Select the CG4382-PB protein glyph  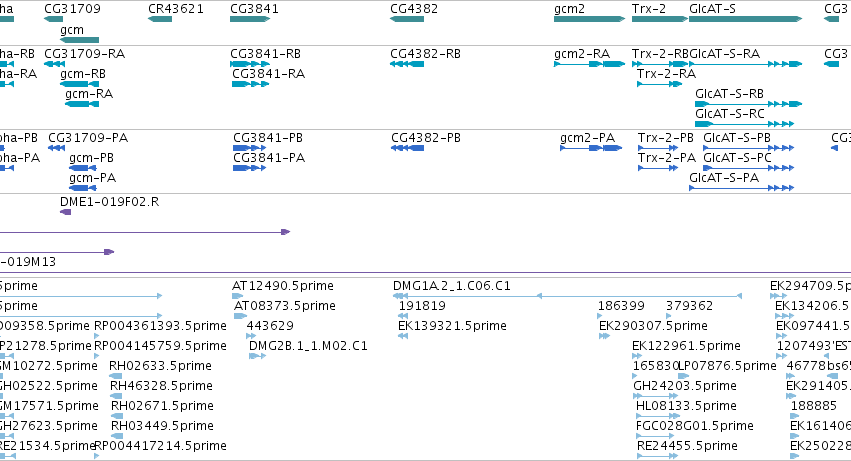pos(408,148)
